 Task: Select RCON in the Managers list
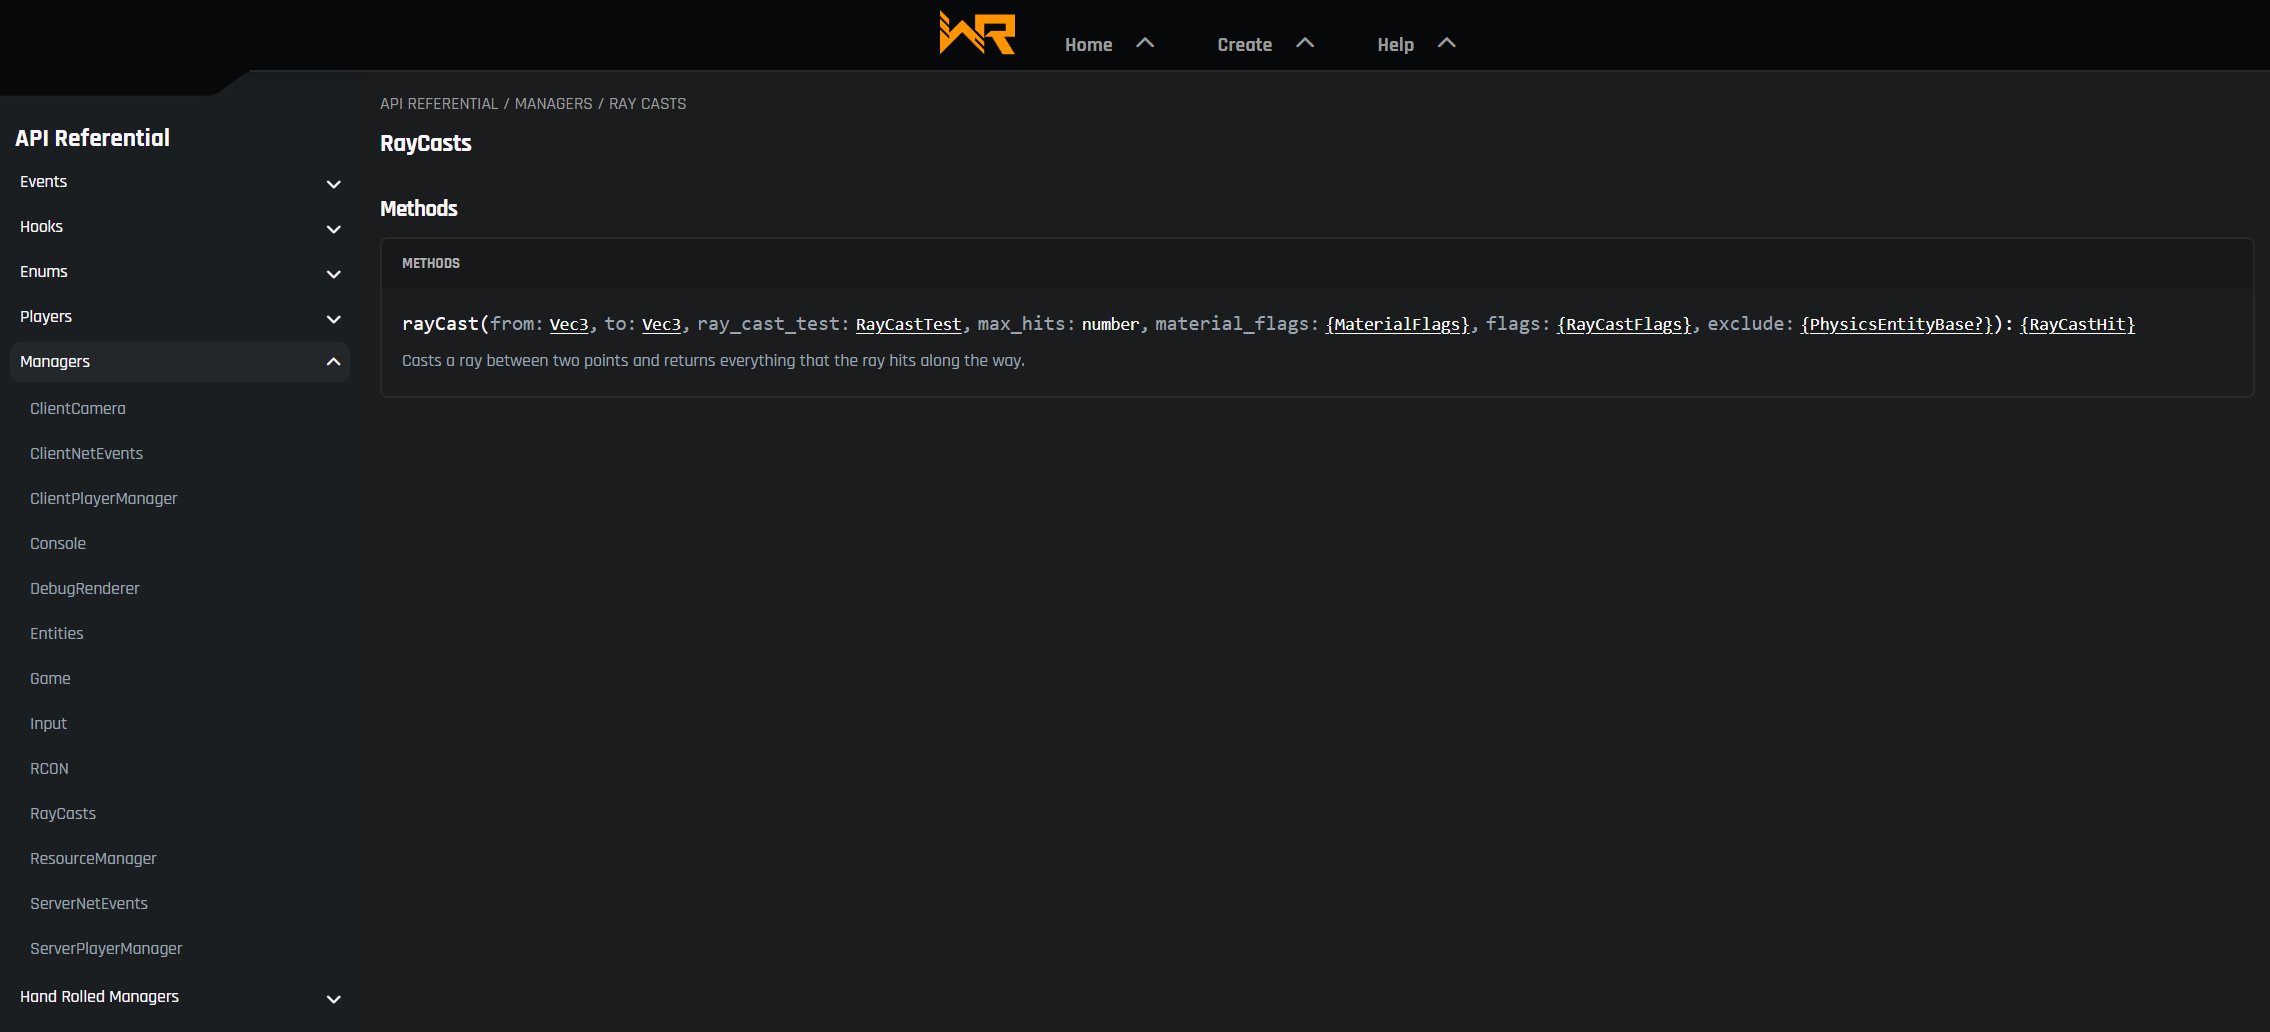[49, 769]
